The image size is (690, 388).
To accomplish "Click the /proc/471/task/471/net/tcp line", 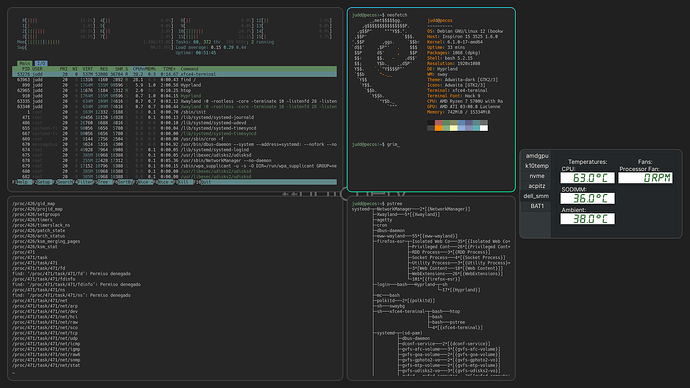I will [45, 333].
